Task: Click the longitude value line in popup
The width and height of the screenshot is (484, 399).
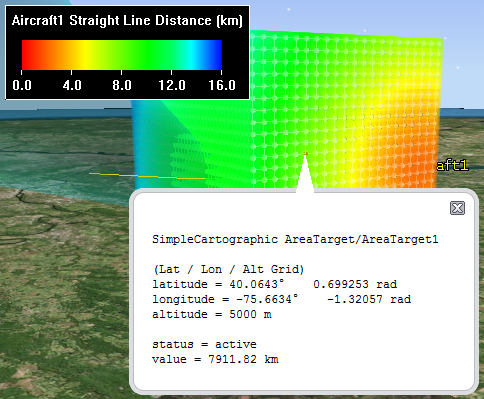Action: click(282, 299)
